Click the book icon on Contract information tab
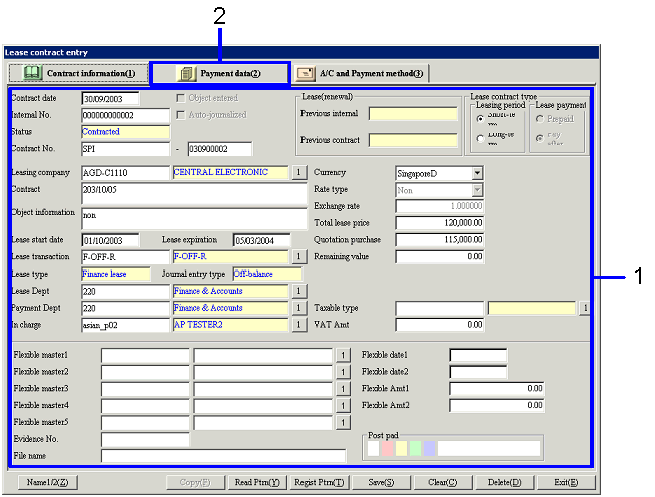 tap(32, 73)
